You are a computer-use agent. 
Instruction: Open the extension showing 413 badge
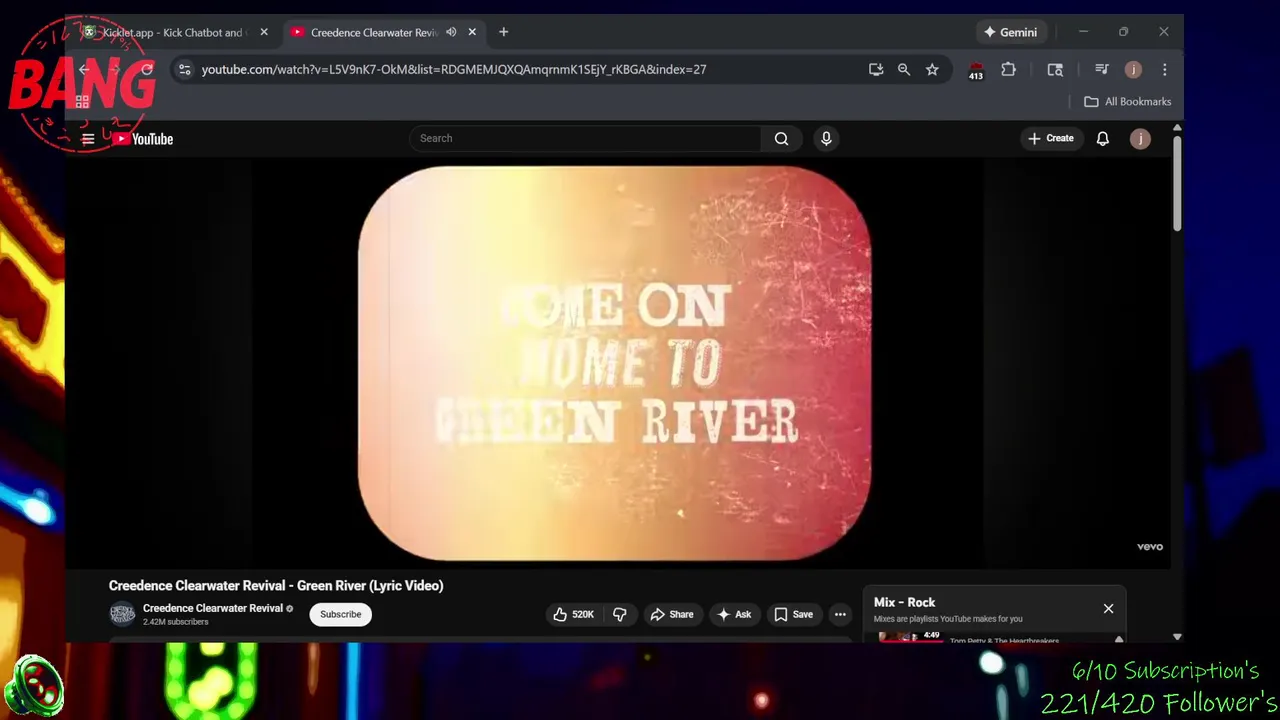tap(976, 70)
